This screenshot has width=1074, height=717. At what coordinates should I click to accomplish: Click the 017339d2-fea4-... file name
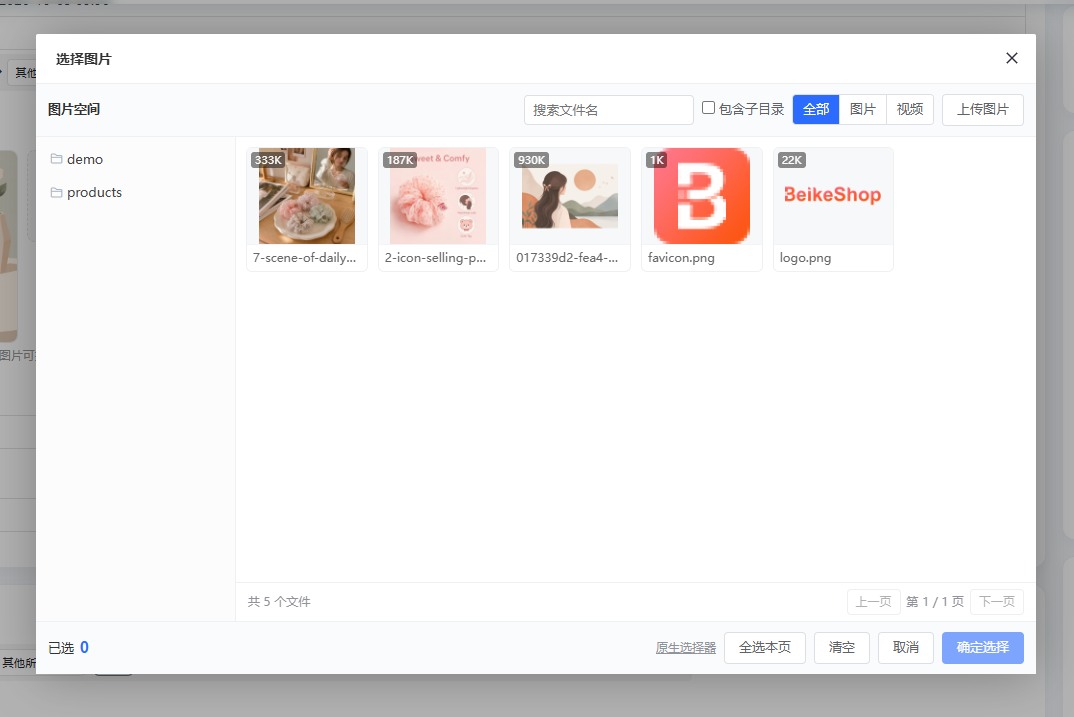tap(567, 257)
